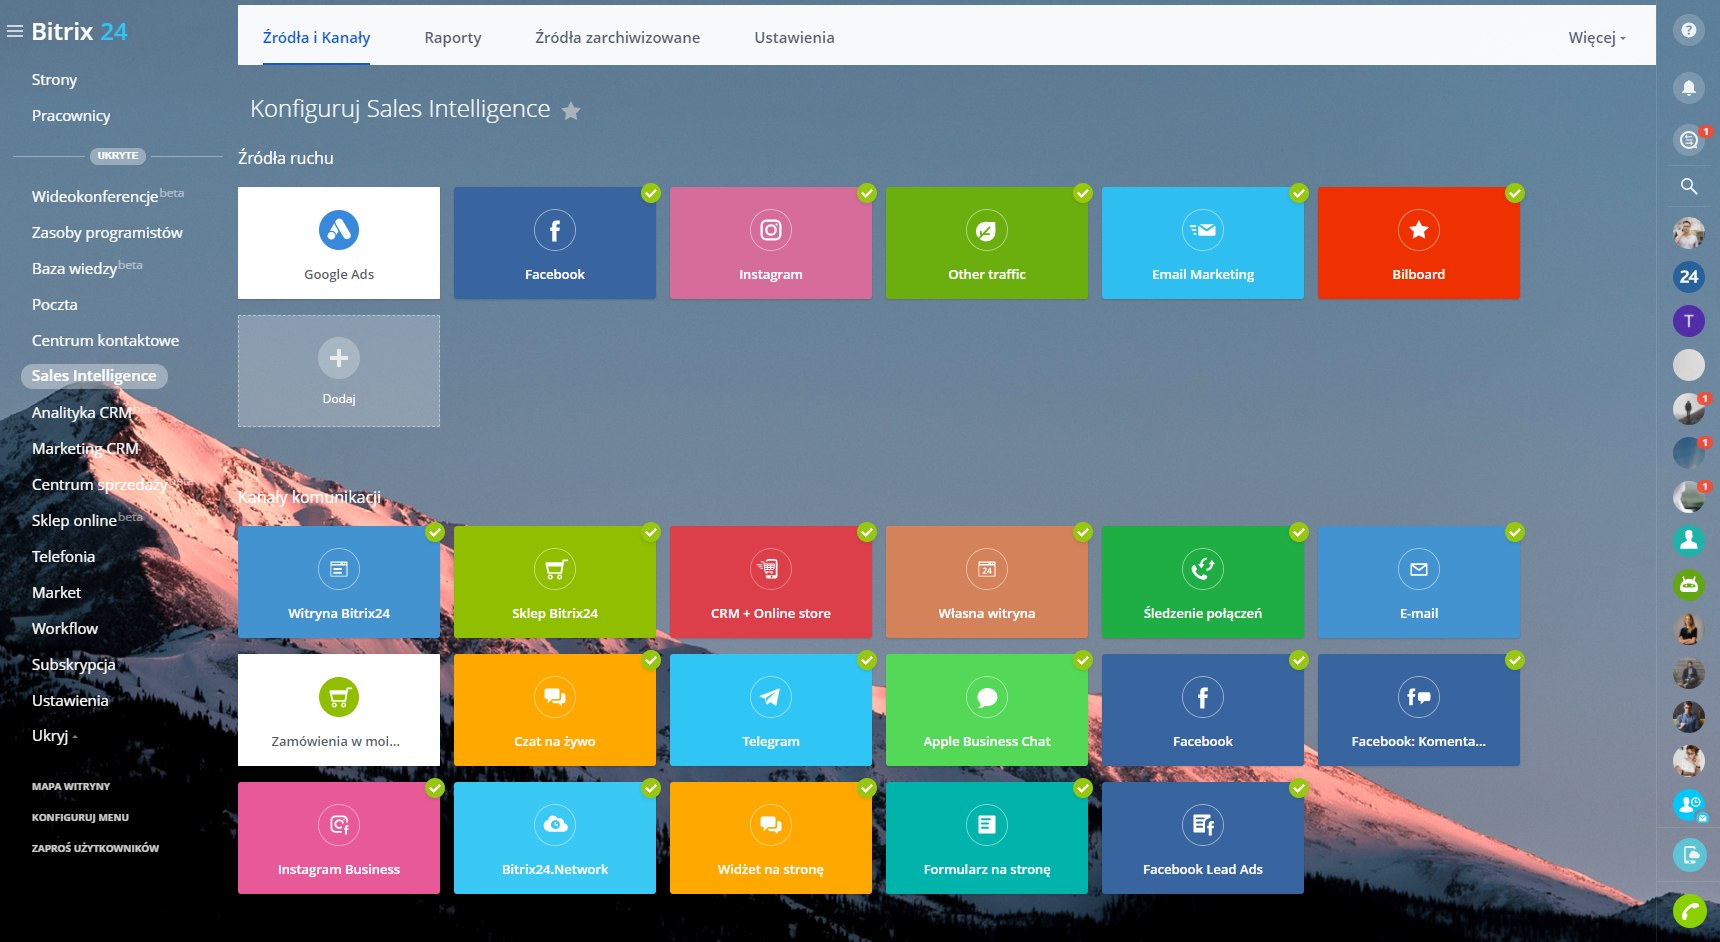Image resolution: width=1720 pixels, height=942 pixels.
Task: Toggle the checkmark on E-mail channel tile
Action: (1515, 532)
